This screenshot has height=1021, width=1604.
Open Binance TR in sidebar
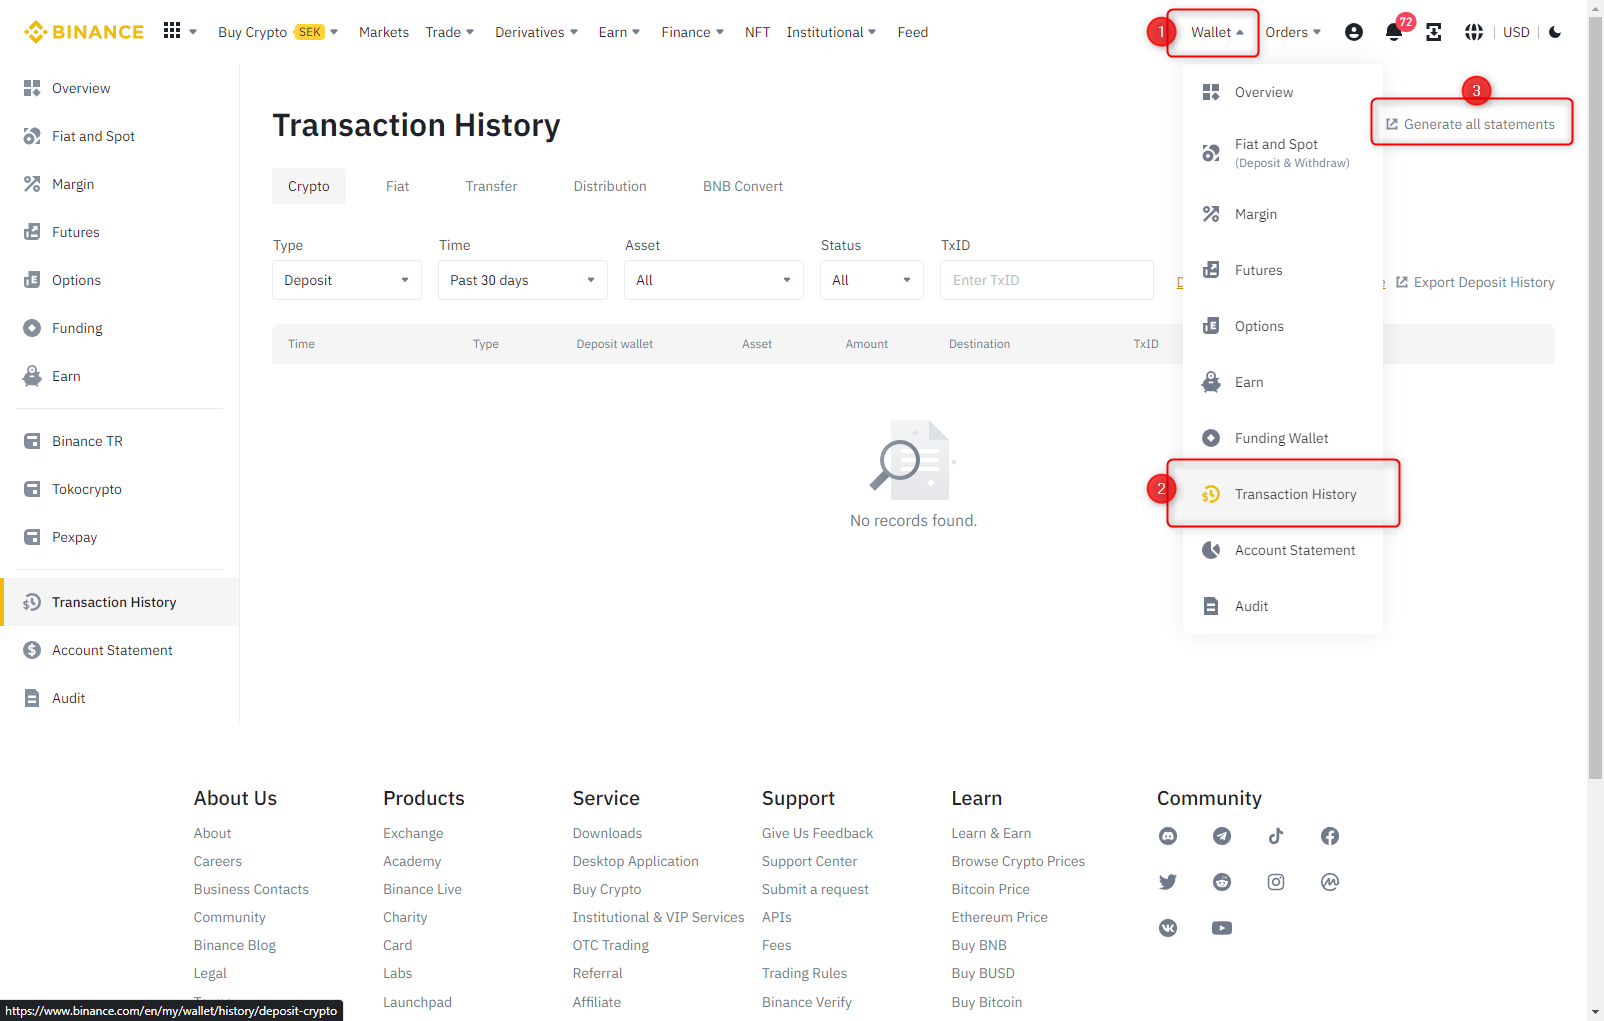(120, 441)
